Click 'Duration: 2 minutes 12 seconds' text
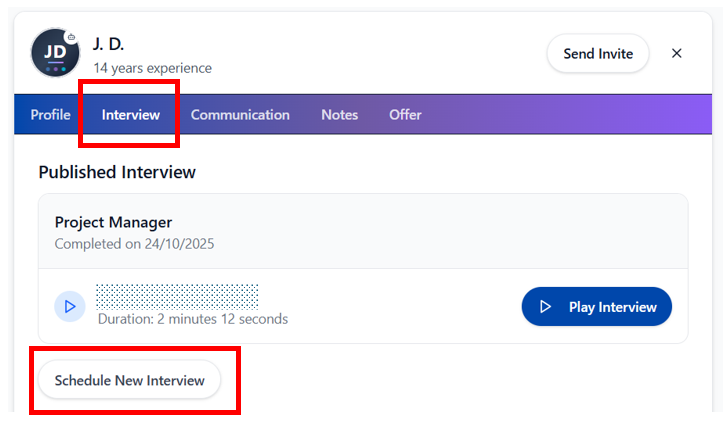 click(193, 319)
